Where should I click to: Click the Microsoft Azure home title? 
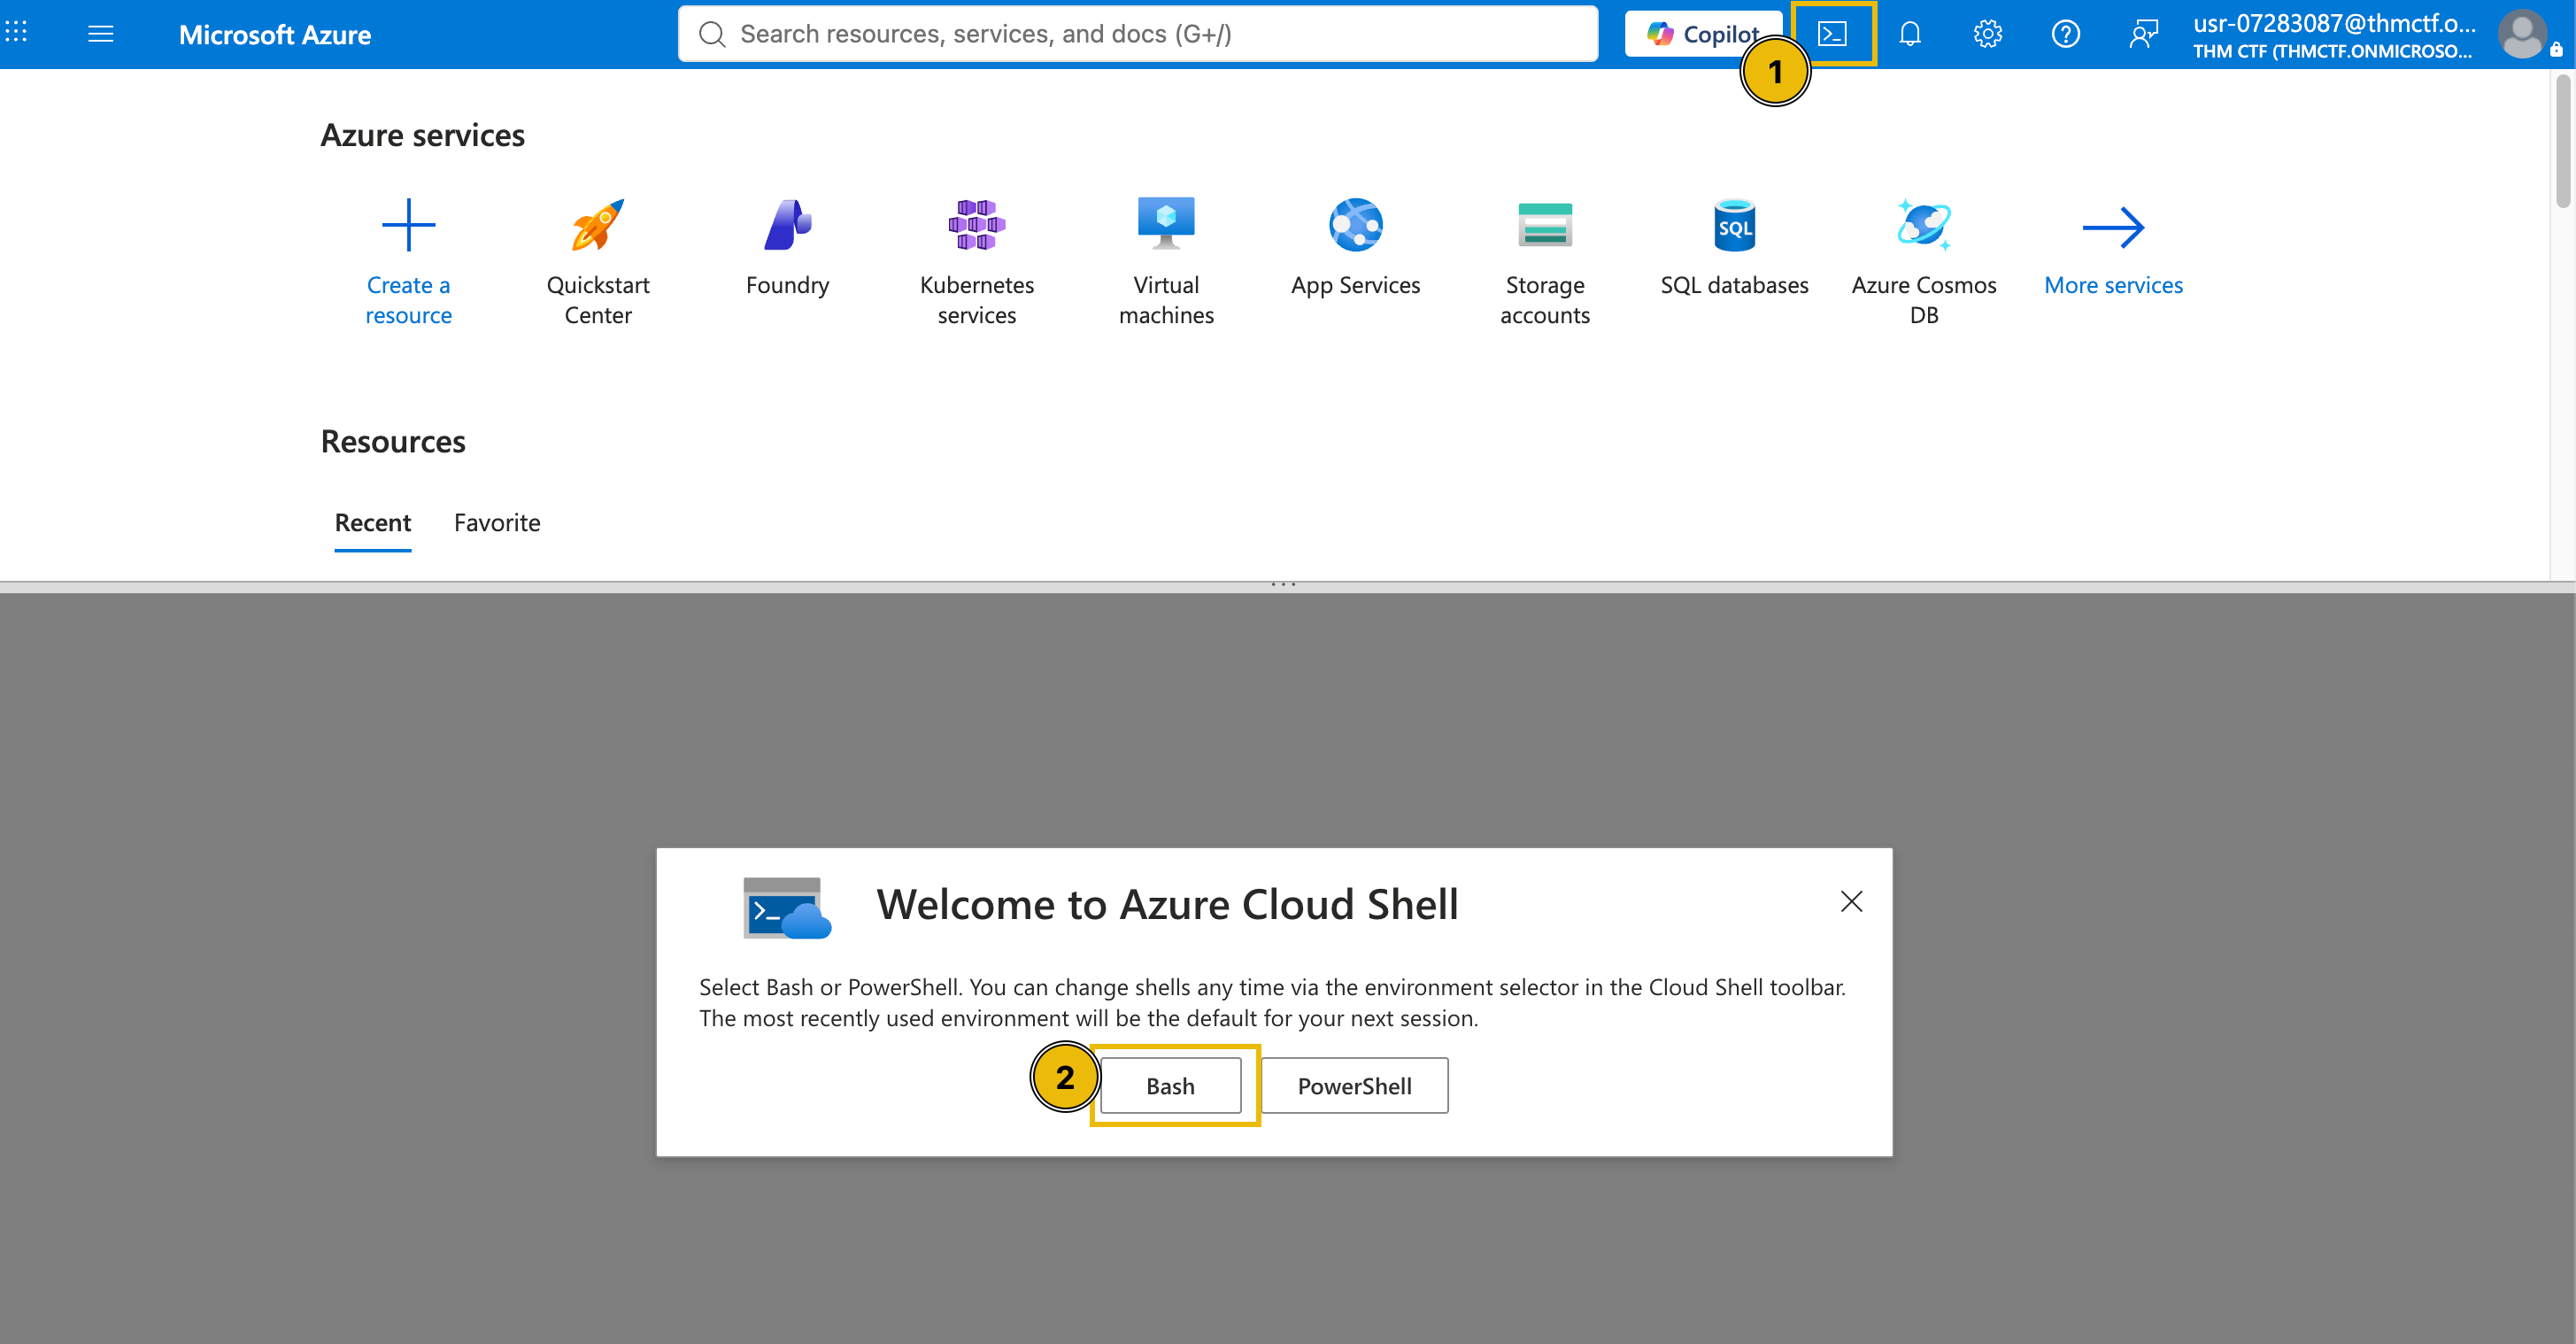tap(275, 35)
